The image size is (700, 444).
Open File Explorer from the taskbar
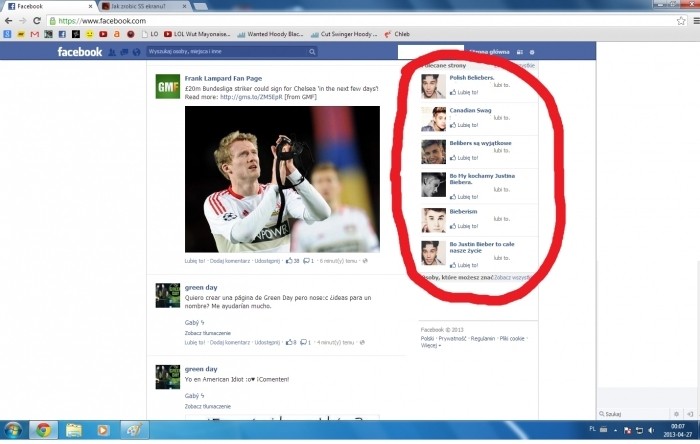tap(73, 430)
